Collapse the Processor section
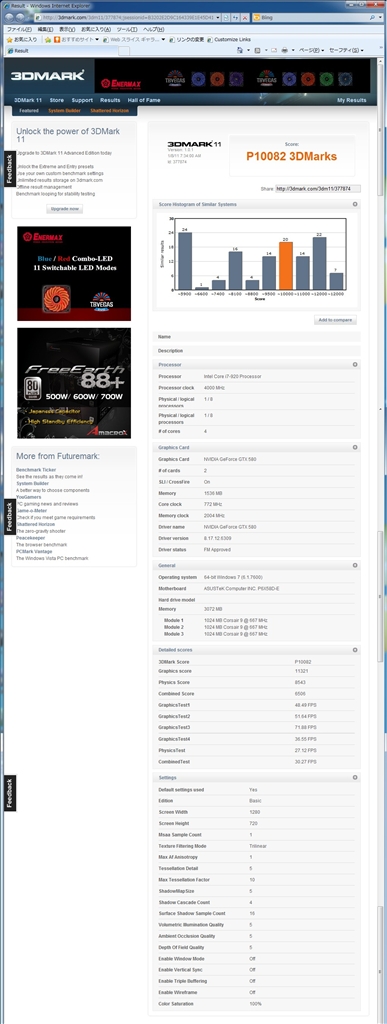 click(355, 364)
